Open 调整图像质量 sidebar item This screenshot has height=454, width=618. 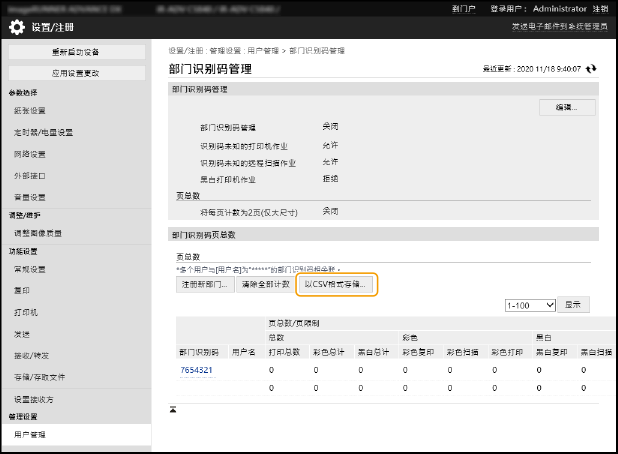38,233
